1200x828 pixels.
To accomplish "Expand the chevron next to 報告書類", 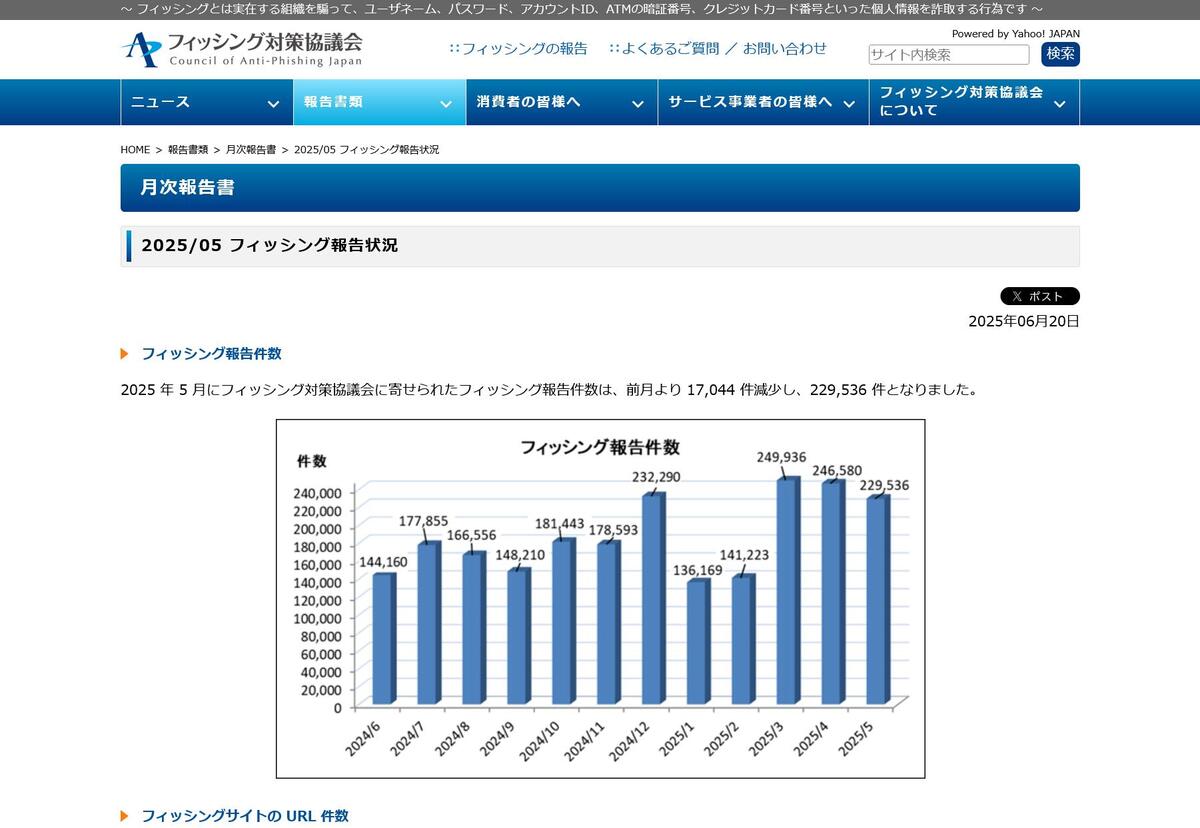I will point(446,103).
